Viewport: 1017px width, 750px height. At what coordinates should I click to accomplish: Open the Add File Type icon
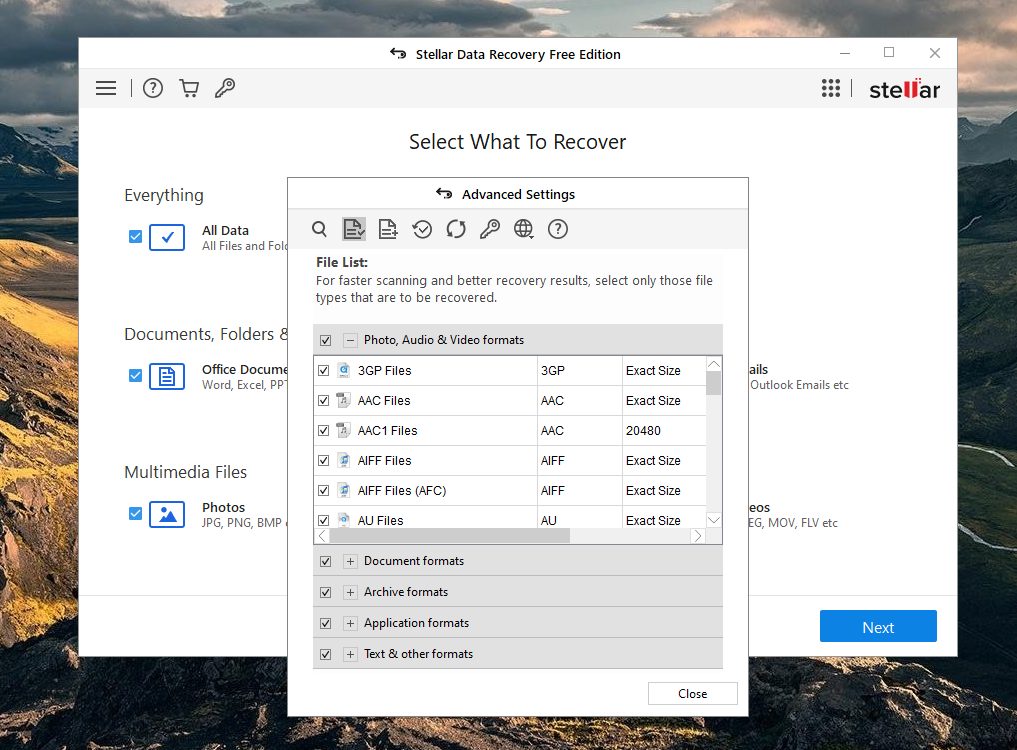click(388, 229)
